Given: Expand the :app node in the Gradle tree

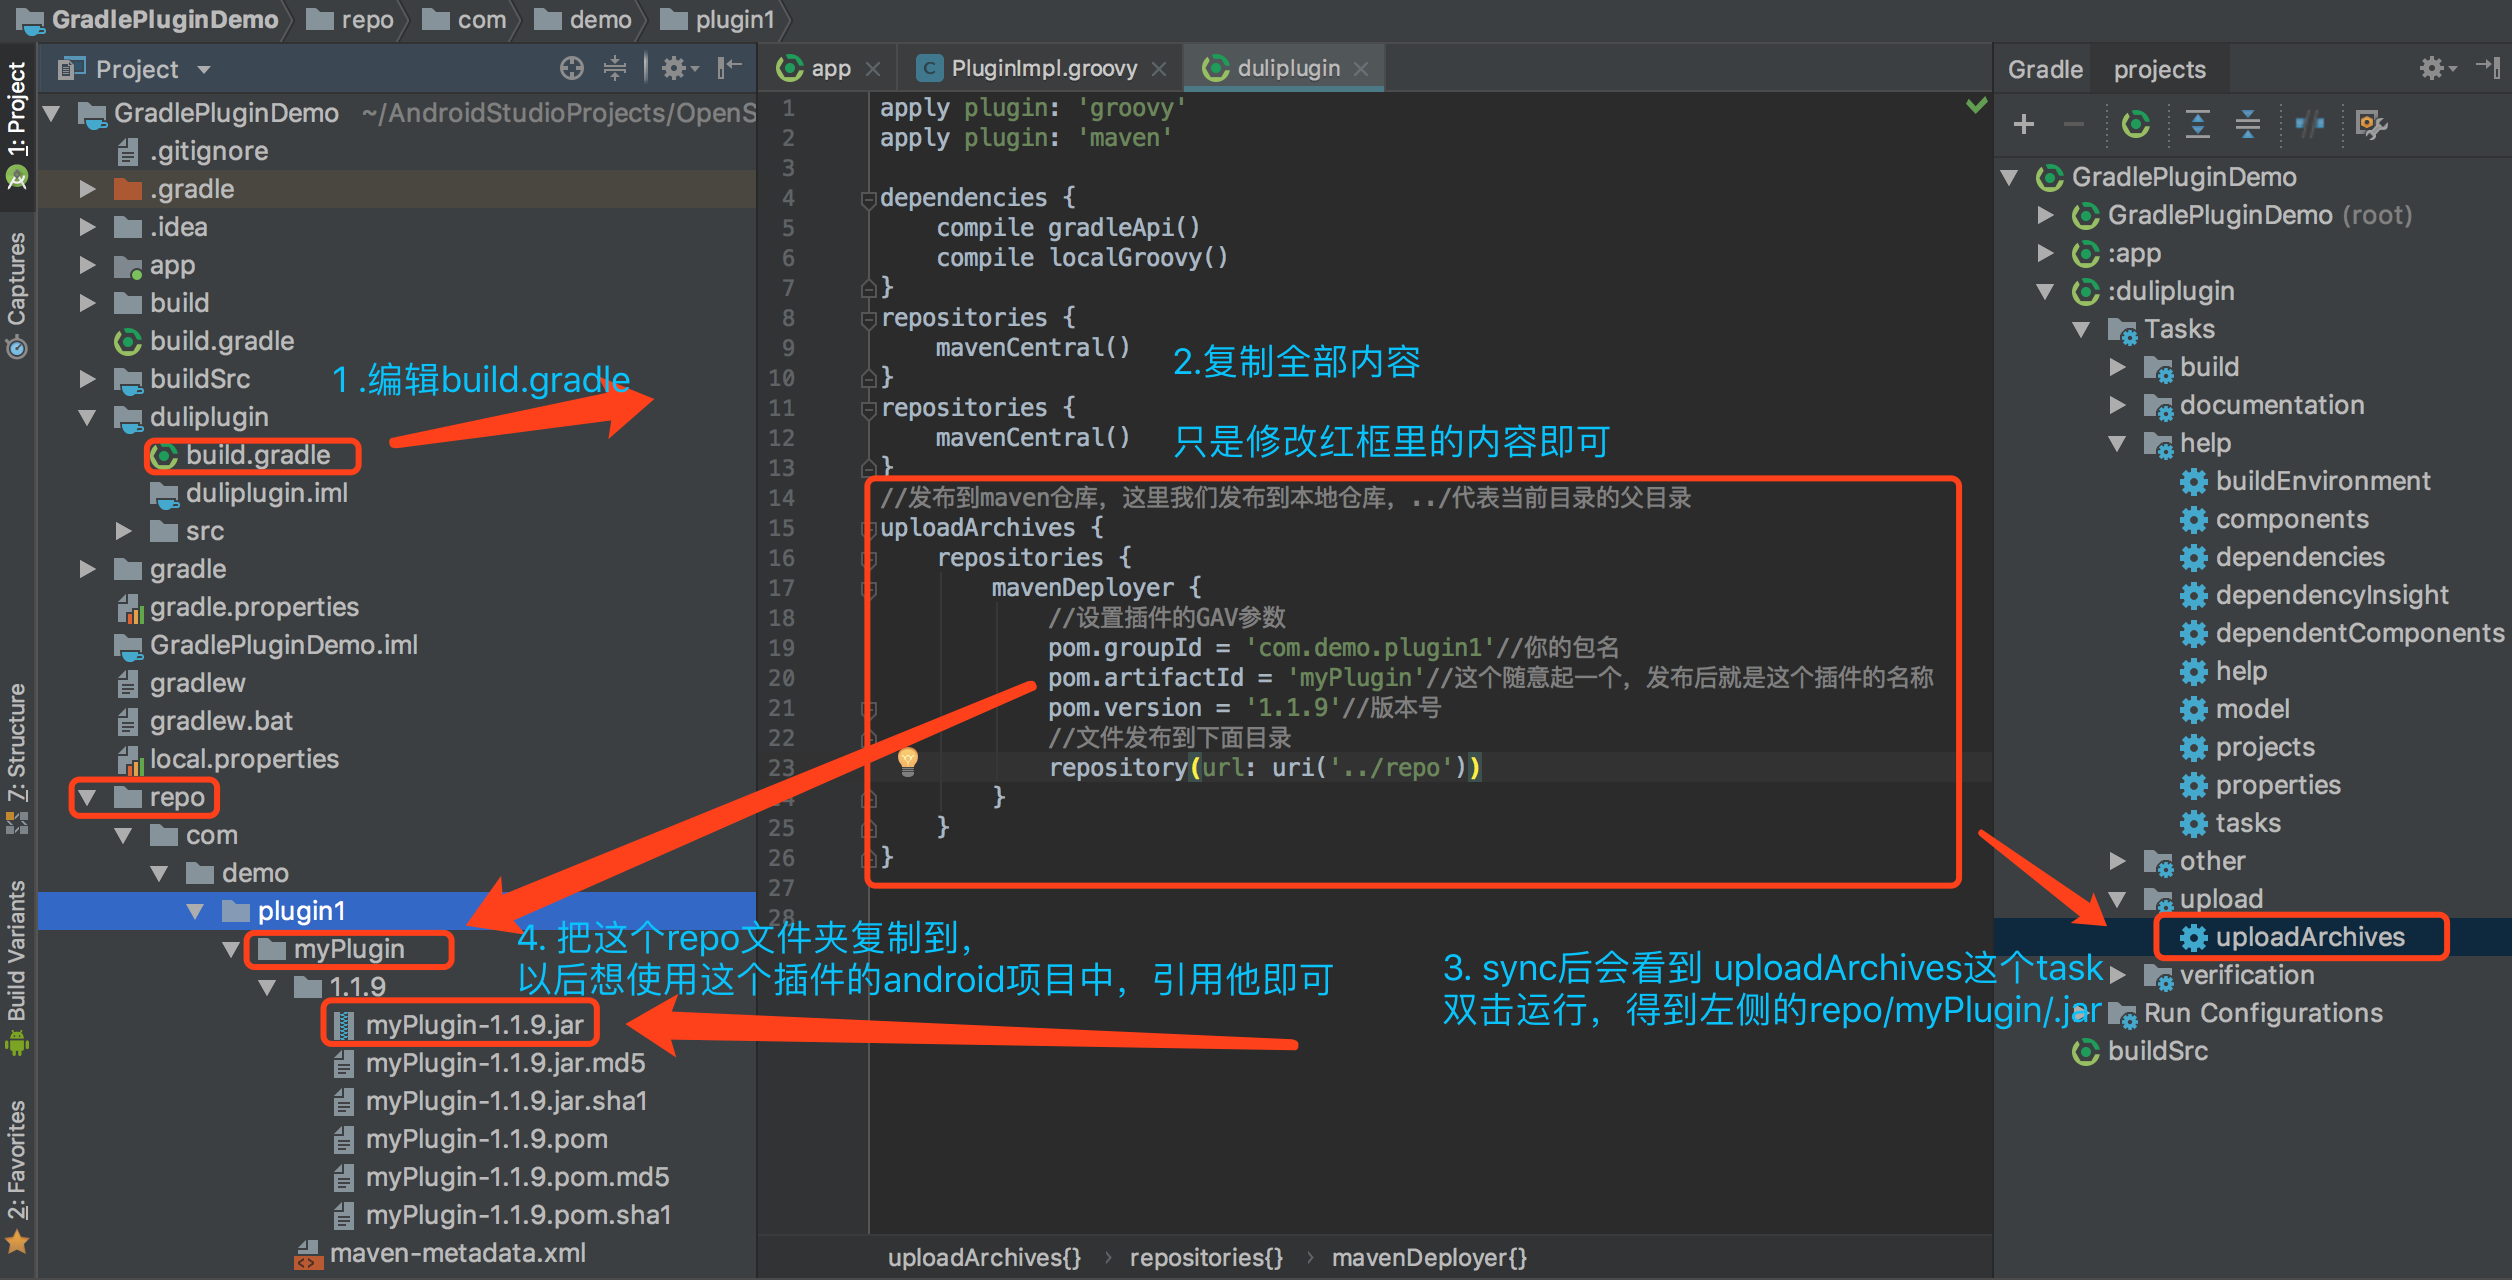Looking at the screenshot, I should pyautogui.click(x=2045, y=253).
